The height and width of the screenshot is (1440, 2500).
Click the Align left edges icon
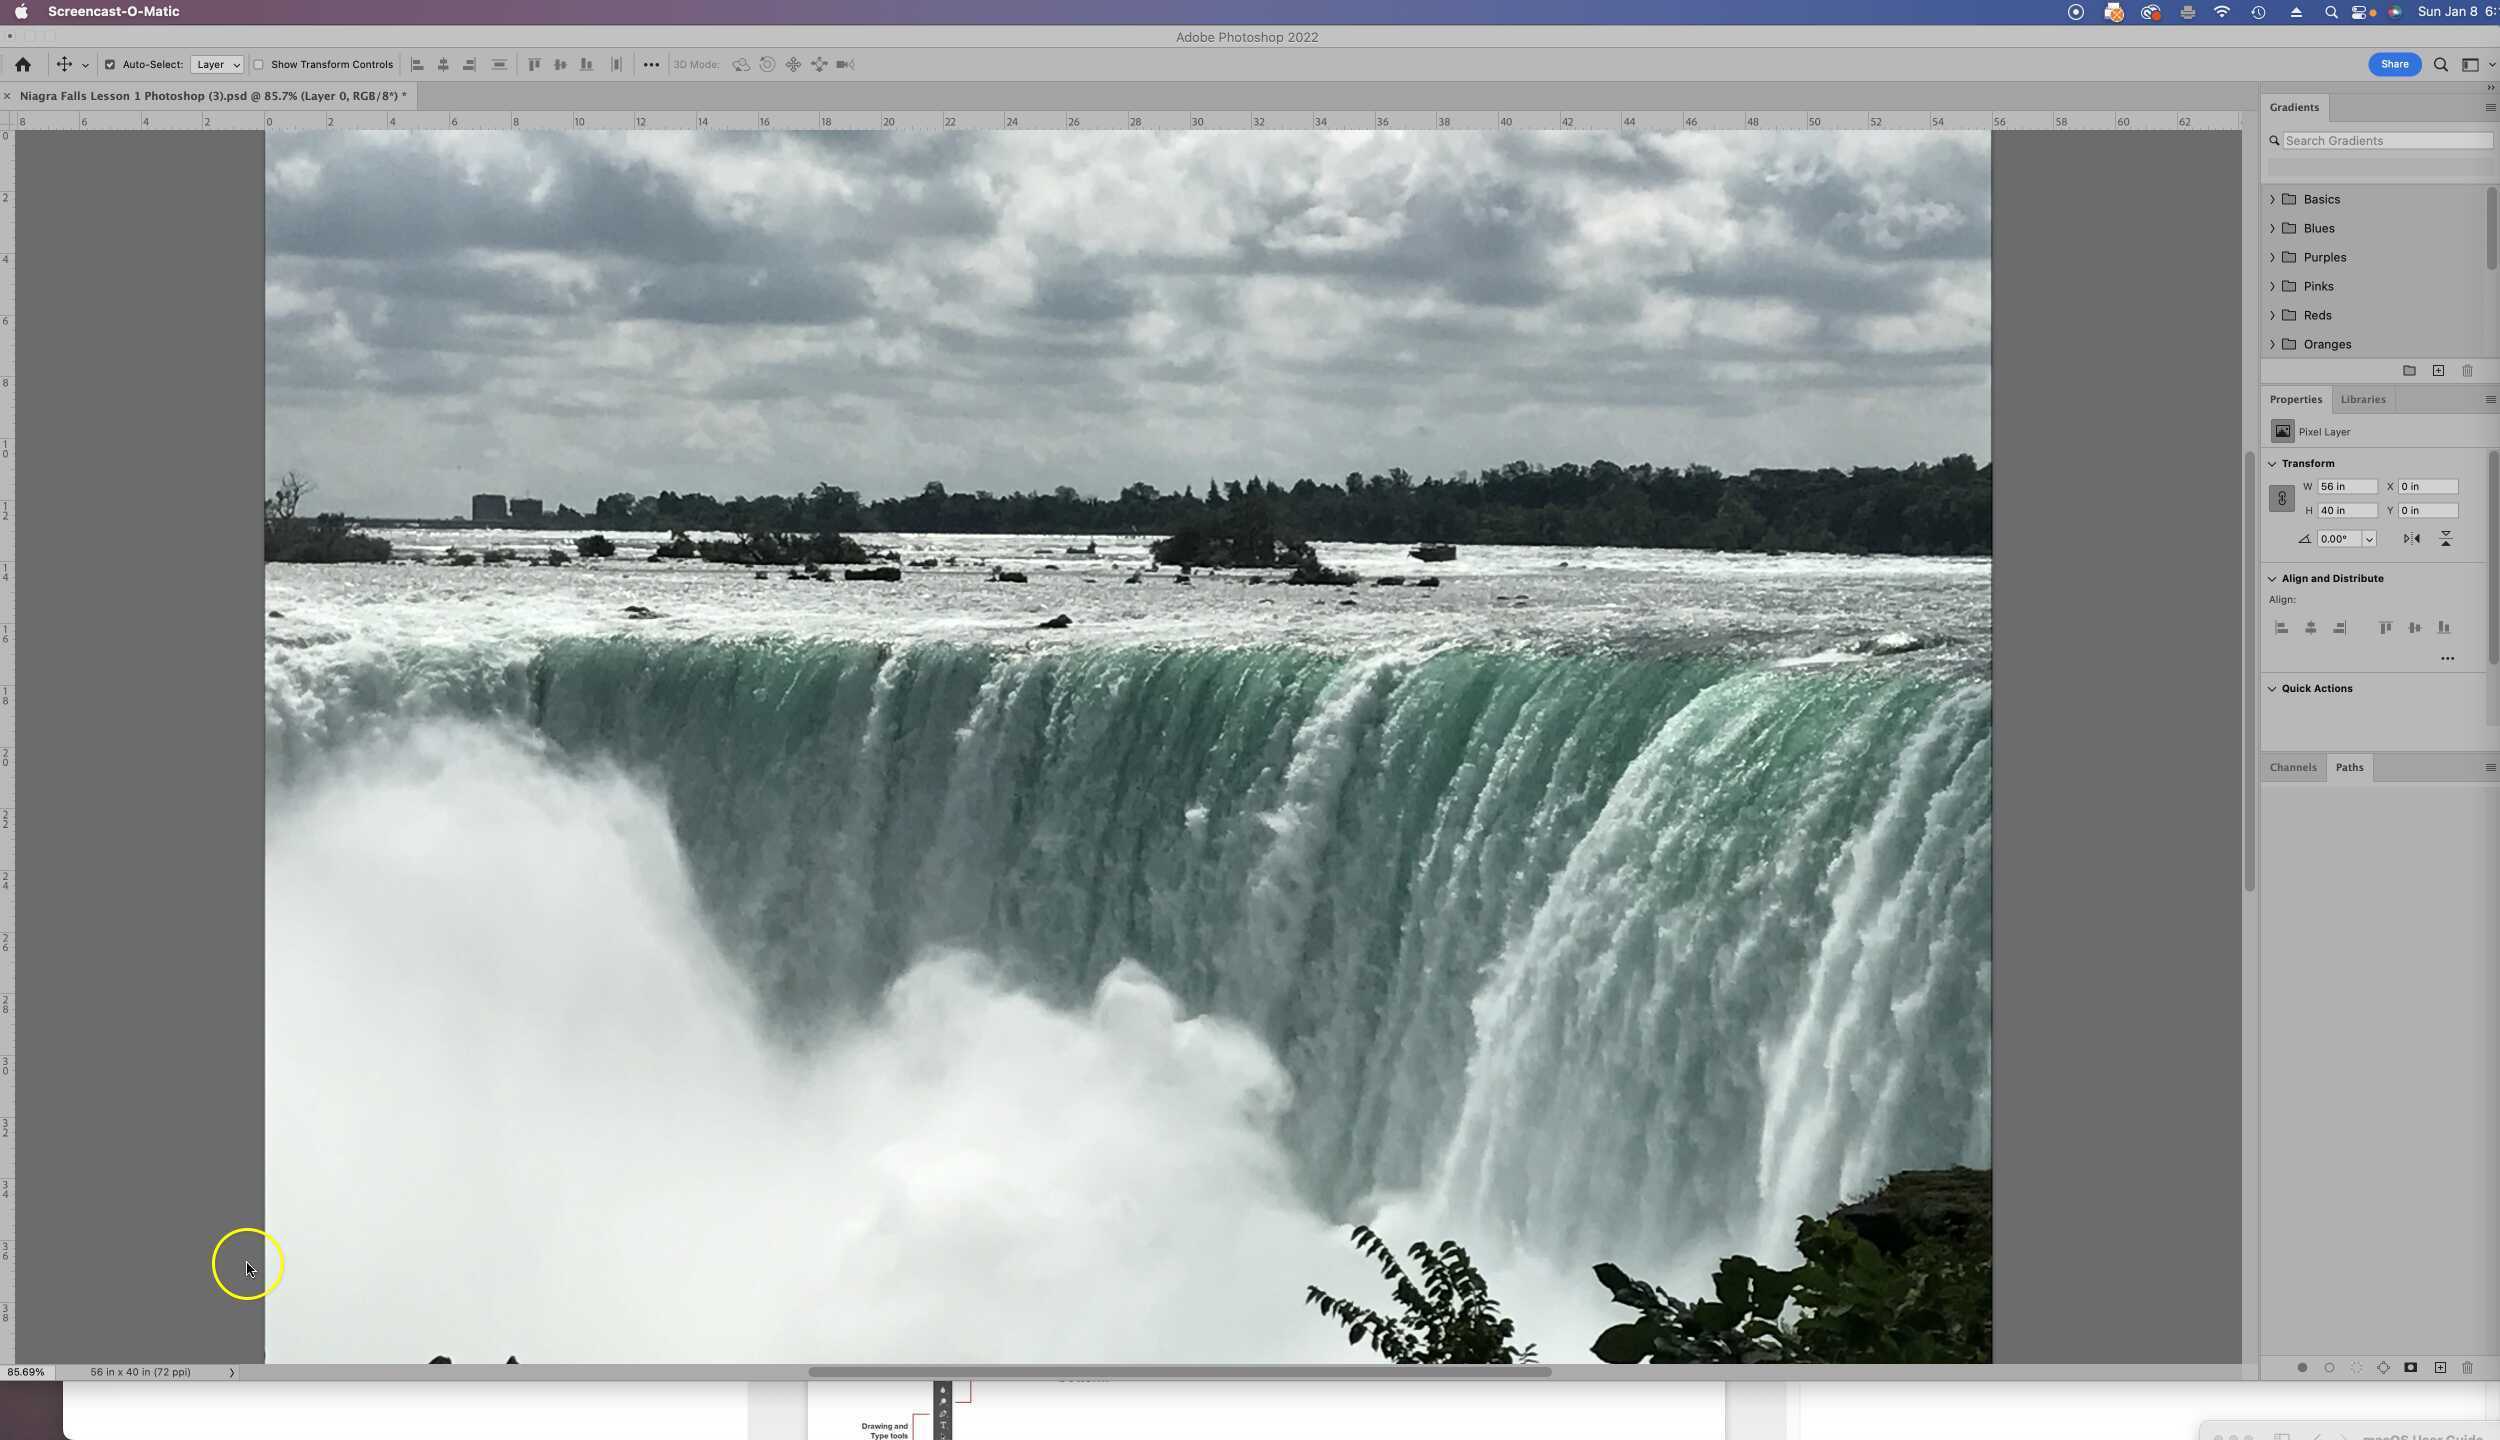click(x=415, y=64)
